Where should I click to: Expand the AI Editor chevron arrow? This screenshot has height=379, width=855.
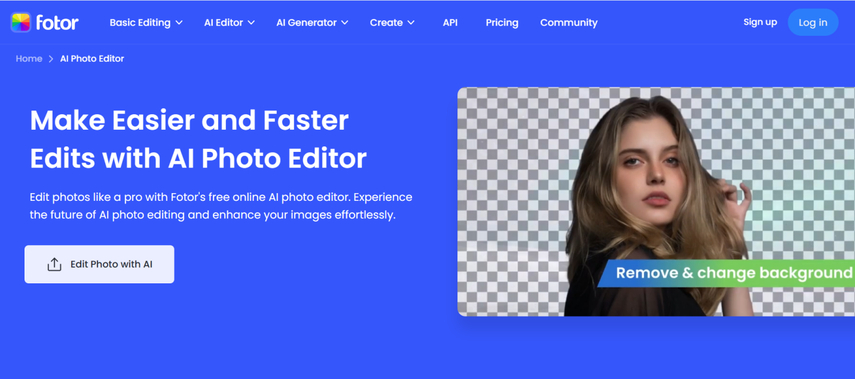coord(251,23)
